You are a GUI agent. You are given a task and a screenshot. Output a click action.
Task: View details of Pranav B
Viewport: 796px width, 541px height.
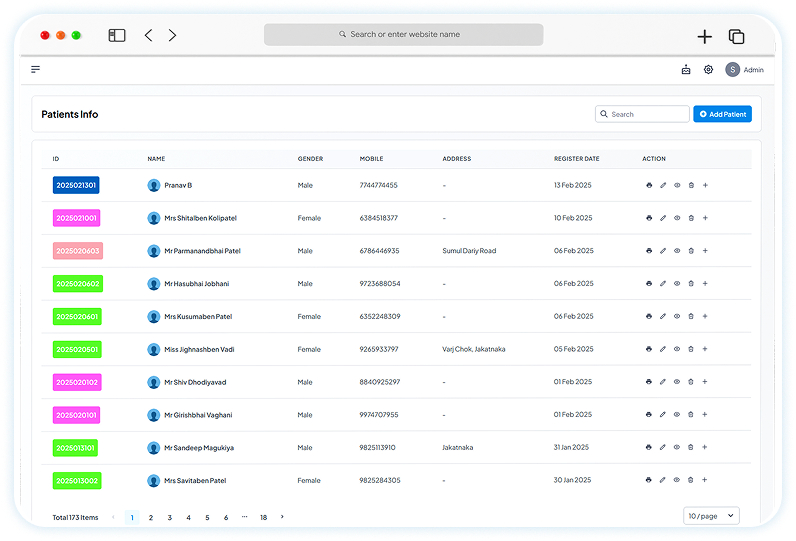tap(677, 185)
